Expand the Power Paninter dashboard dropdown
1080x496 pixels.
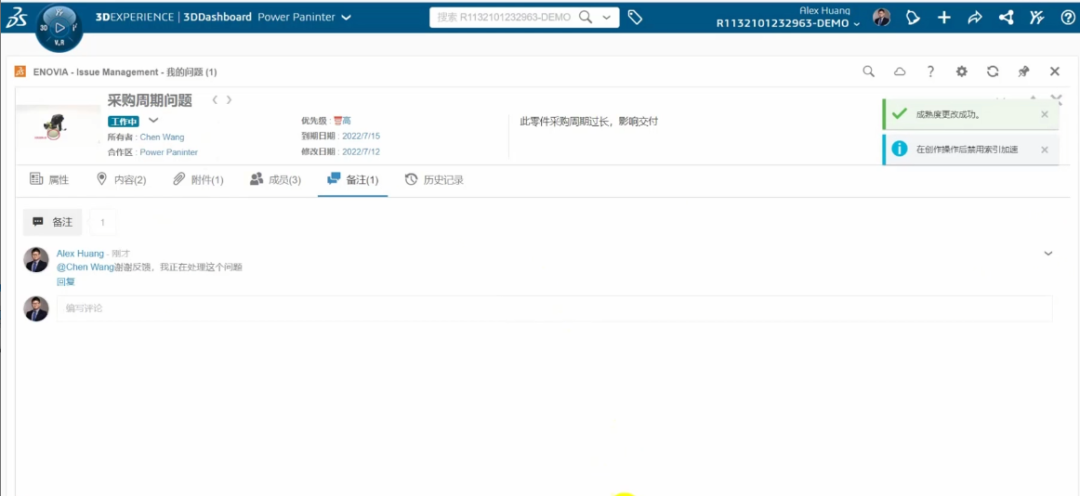tap(346, 17)
